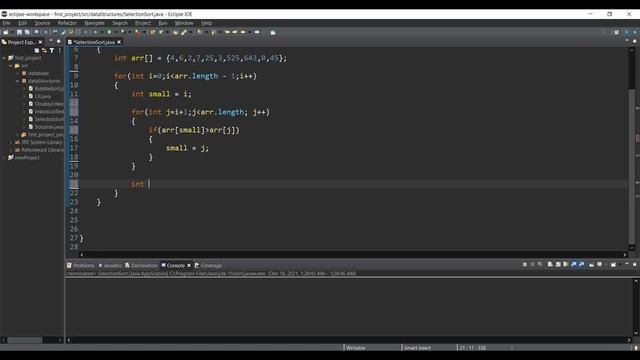Click the Display Selected Console icon
The image size is (640, 360).
point(599,264)
